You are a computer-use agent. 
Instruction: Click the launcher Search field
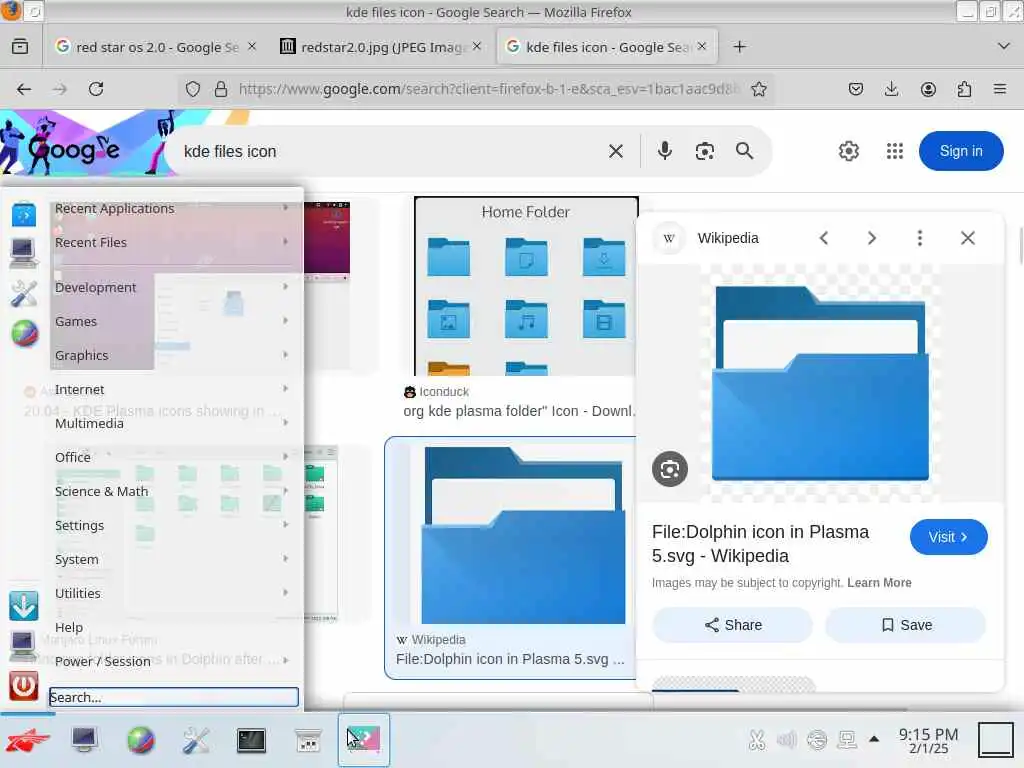174,697
